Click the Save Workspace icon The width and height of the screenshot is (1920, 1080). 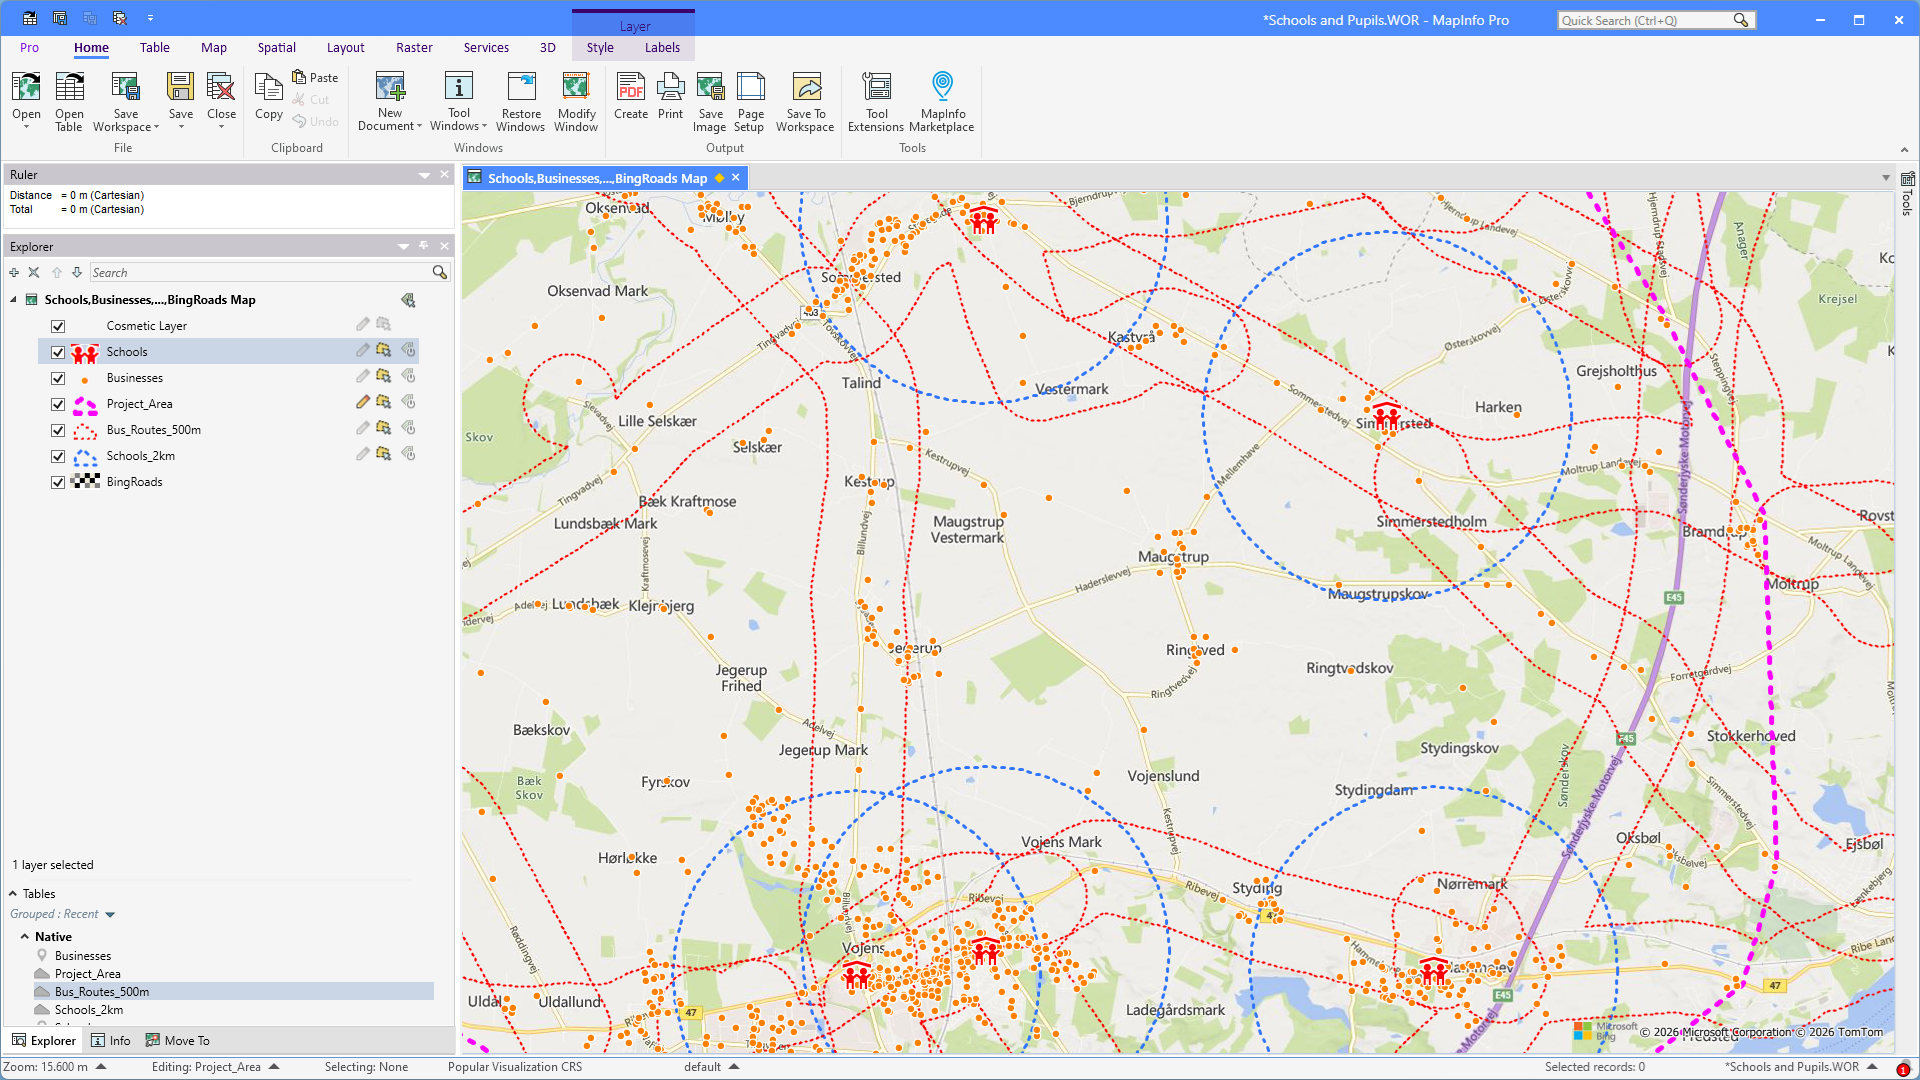[x=125, y=100]
